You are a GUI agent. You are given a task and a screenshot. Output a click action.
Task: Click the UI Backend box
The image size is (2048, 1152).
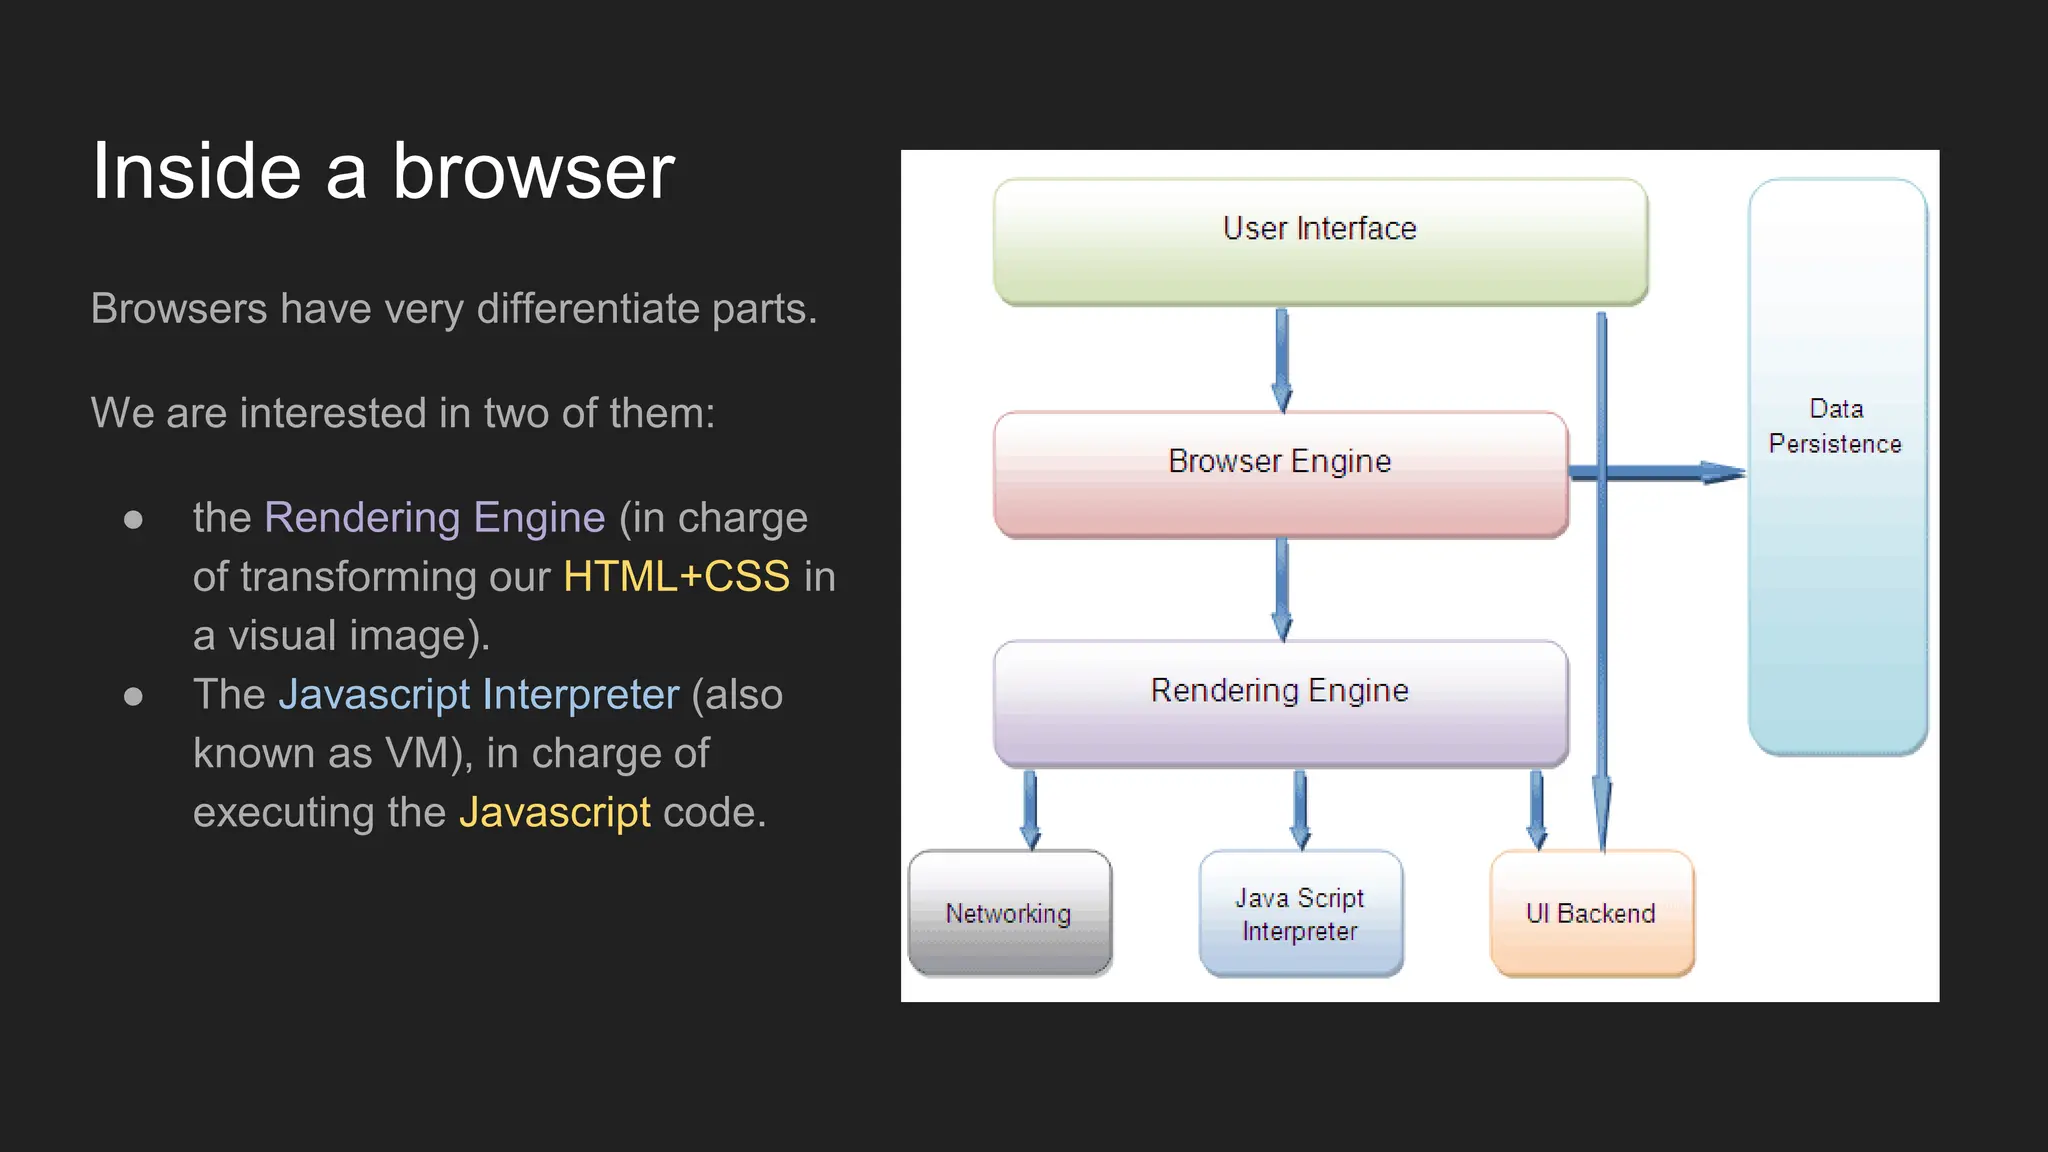pos(1591,913)
